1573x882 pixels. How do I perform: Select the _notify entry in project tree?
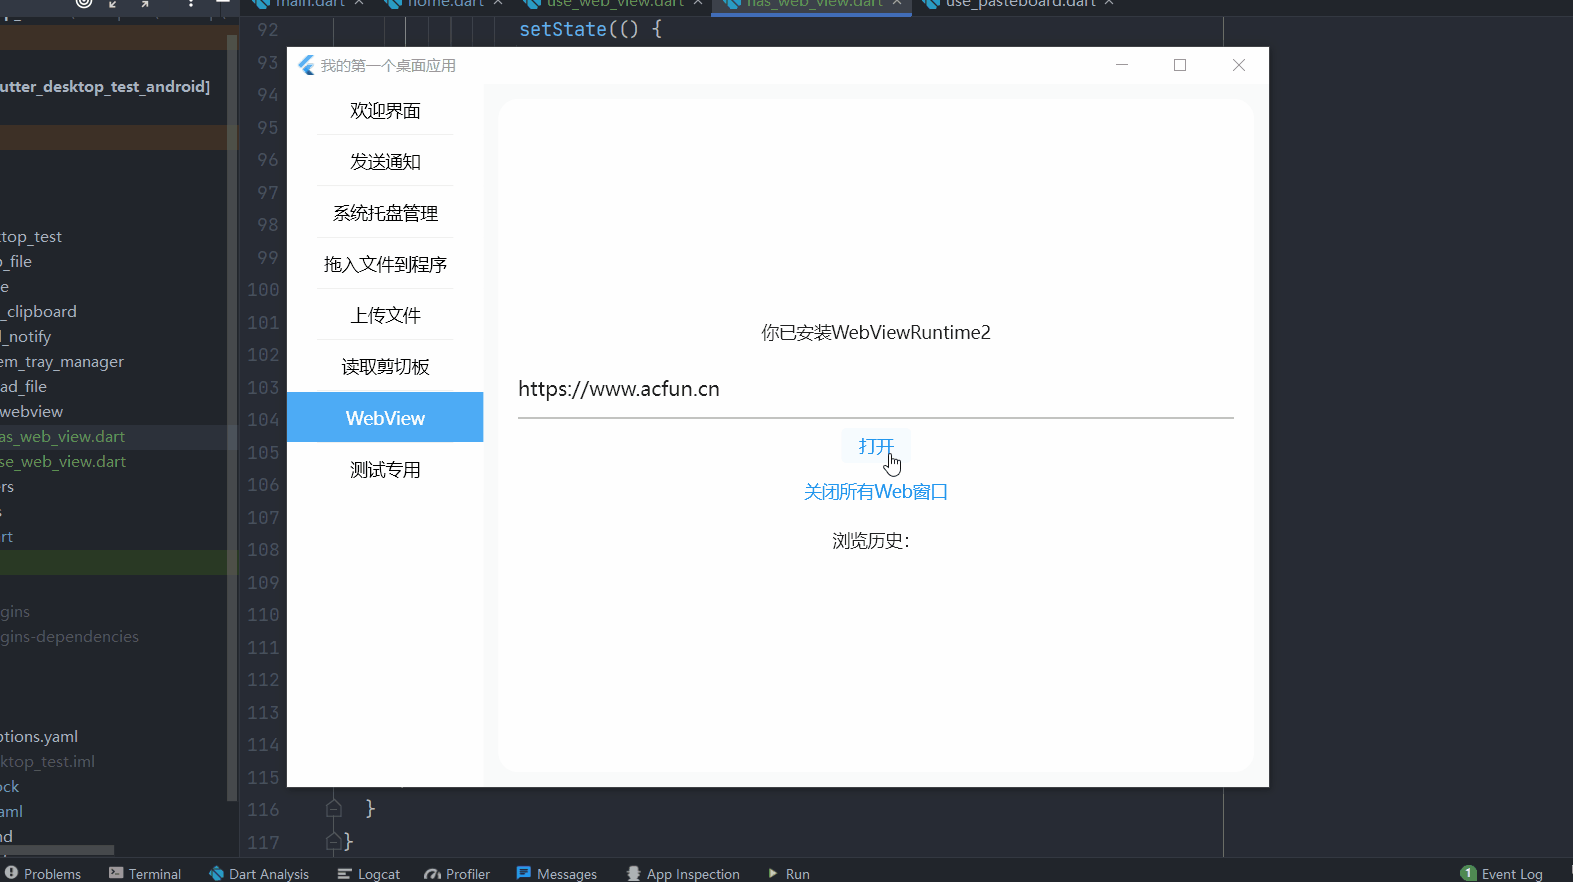click(x=25, y=337)
